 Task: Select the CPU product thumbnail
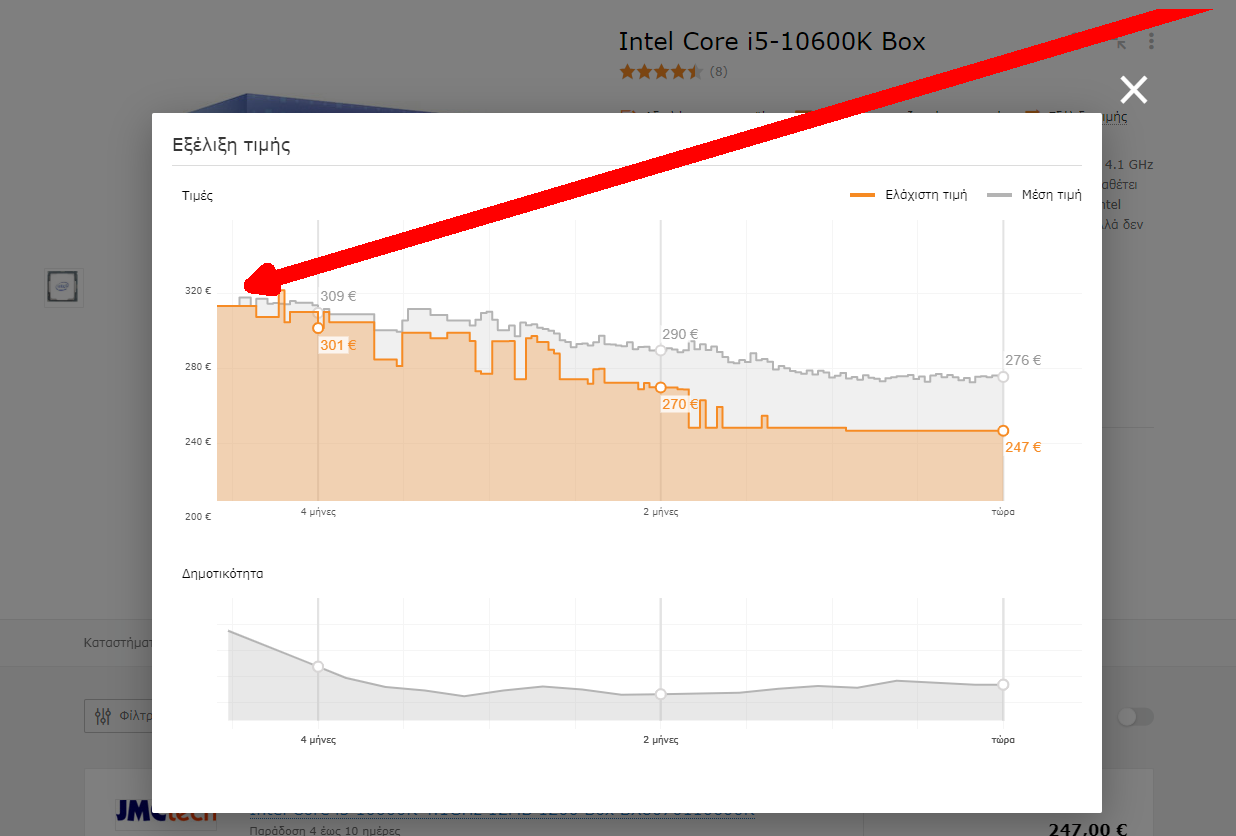coord(64,287)
